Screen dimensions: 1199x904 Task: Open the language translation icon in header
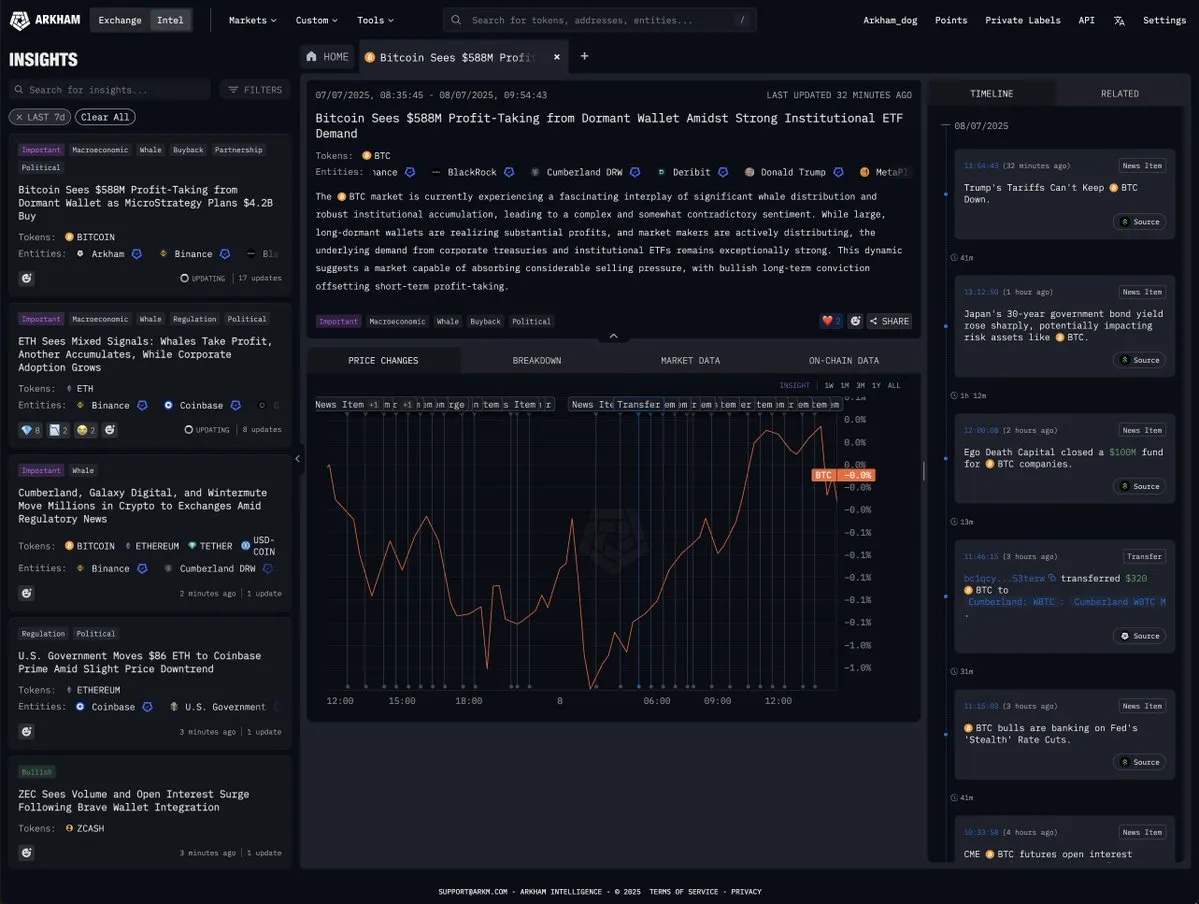[x=1119, y=21]
